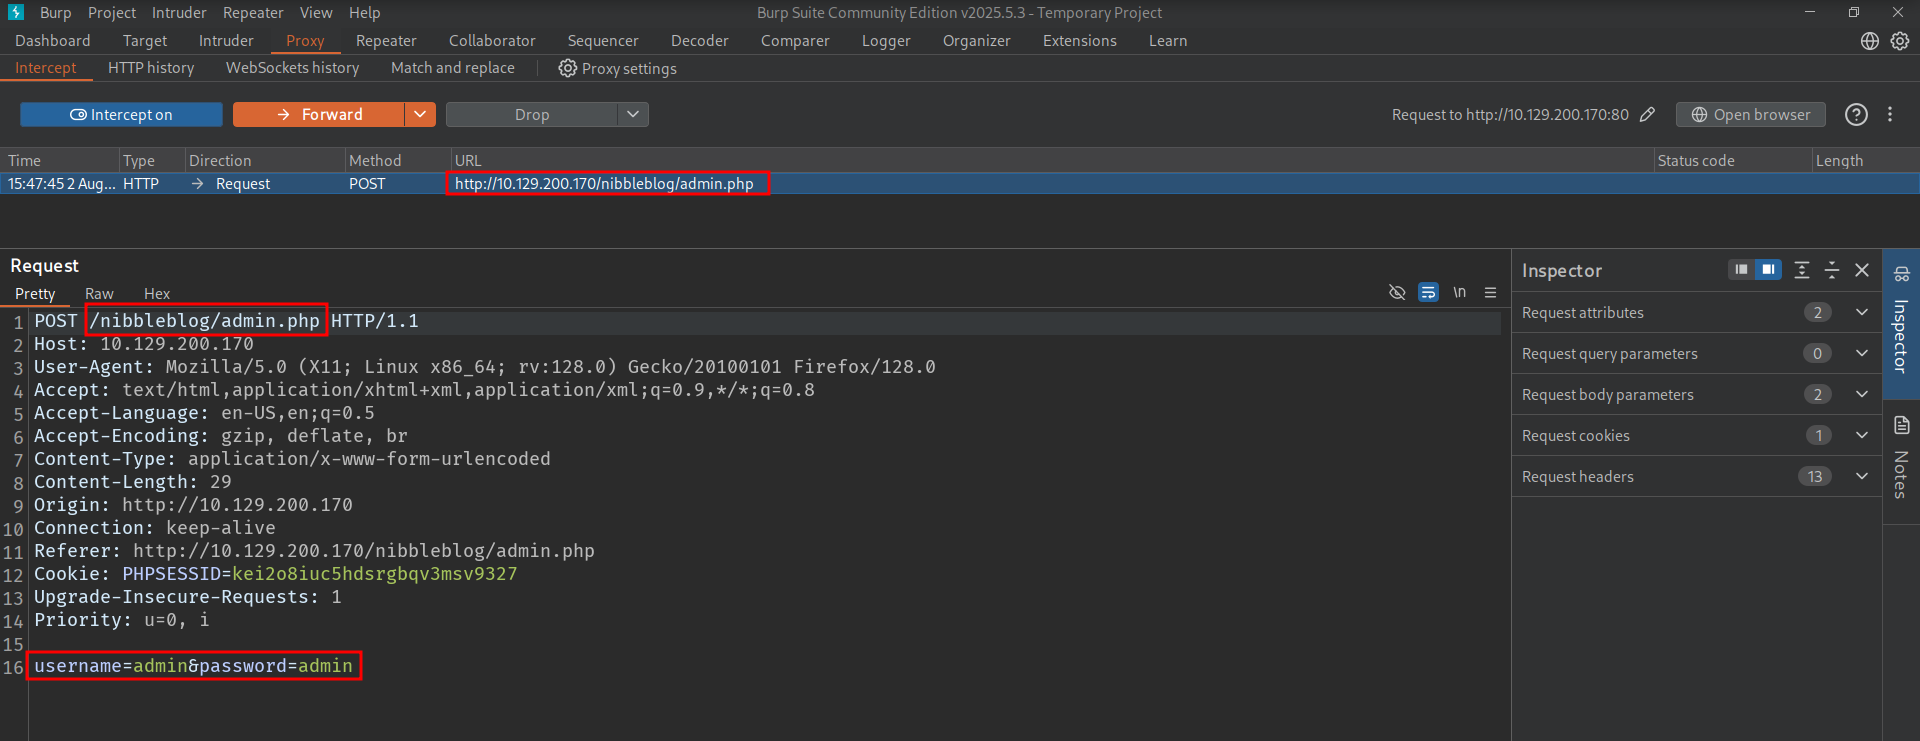Open the globe icon in top-right corner
The width and height of the screenshot is (1920, 741).
(1869, 41)
